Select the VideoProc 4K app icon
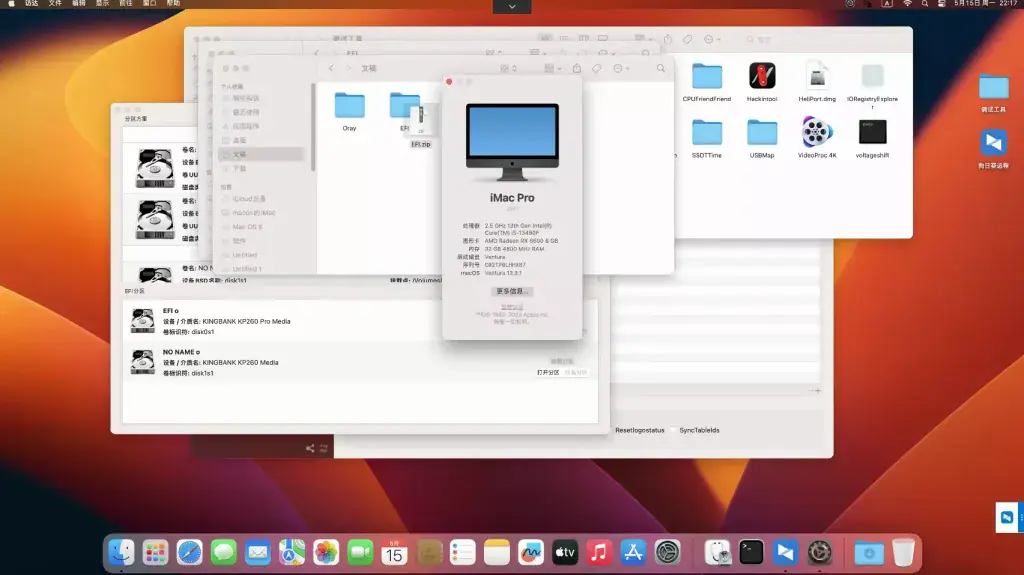Screen dimensions: 1024x575 [817, 132]
